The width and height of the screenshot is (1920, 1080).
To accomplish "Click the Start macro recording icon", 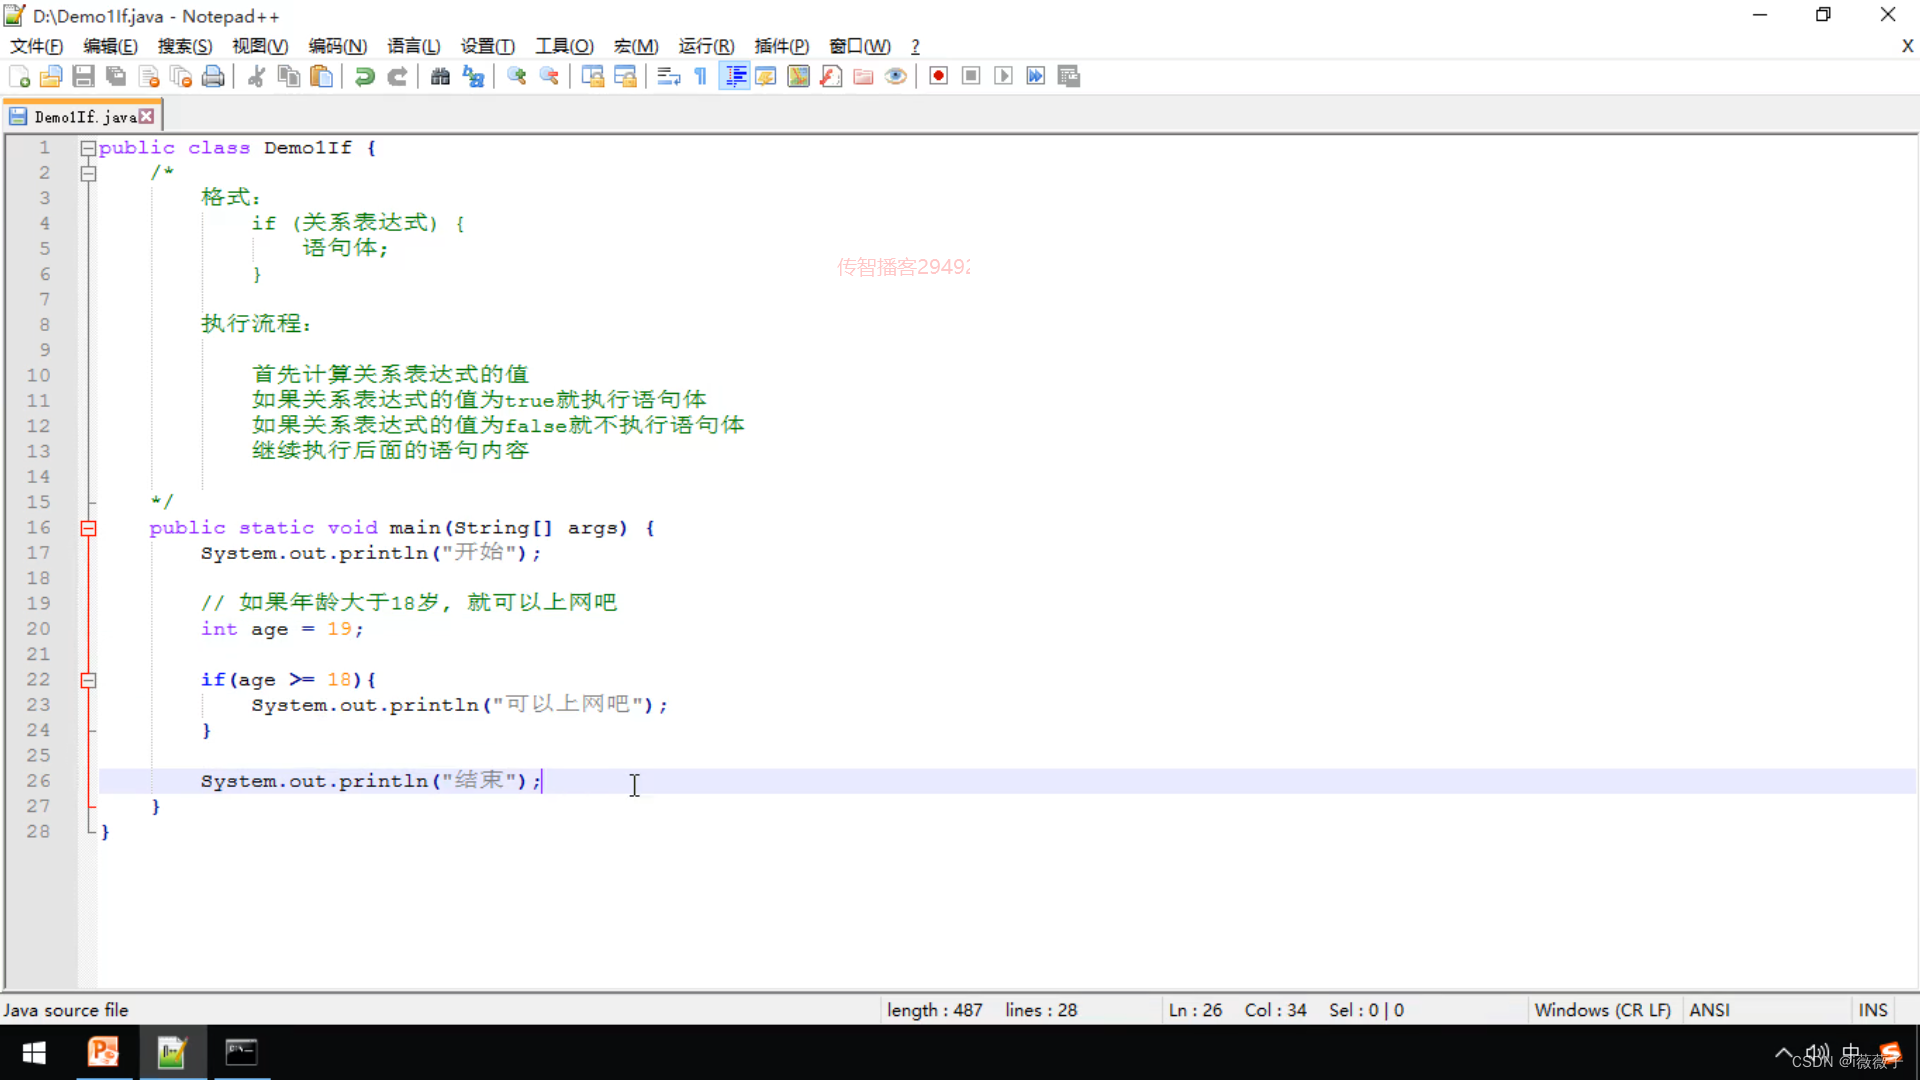I will point(938,76).
